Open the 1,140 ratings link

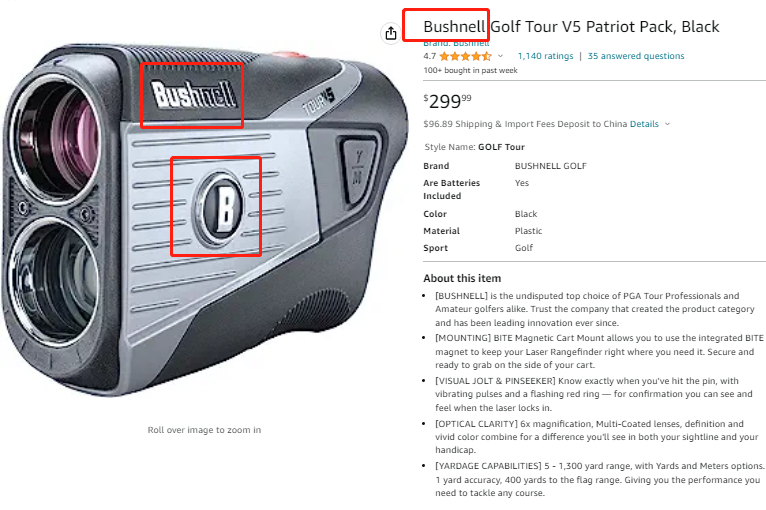click(545, 56)
